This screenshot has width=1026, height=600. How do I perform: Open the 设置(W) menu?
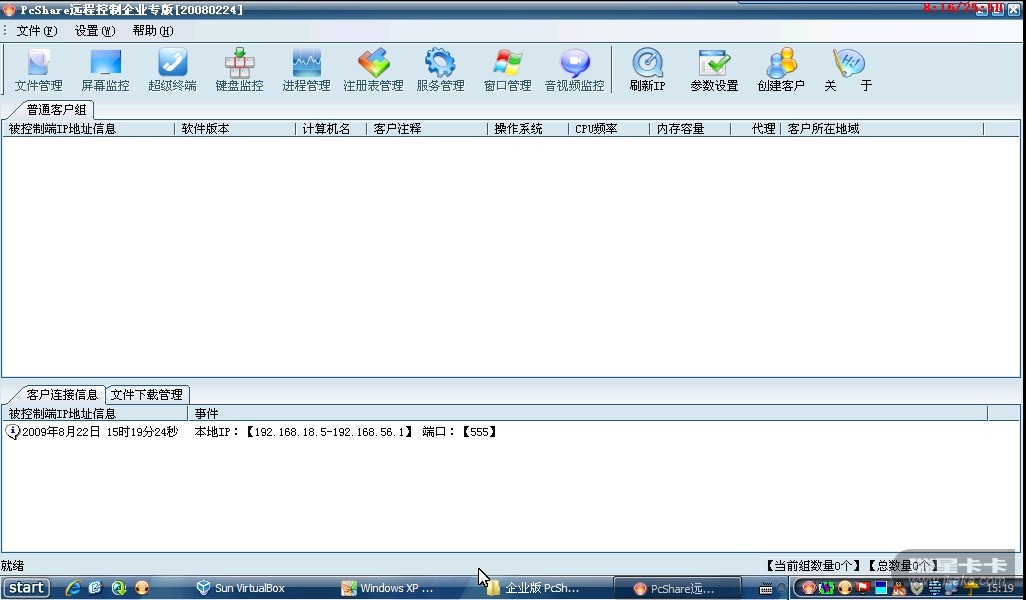pos(95,31)
